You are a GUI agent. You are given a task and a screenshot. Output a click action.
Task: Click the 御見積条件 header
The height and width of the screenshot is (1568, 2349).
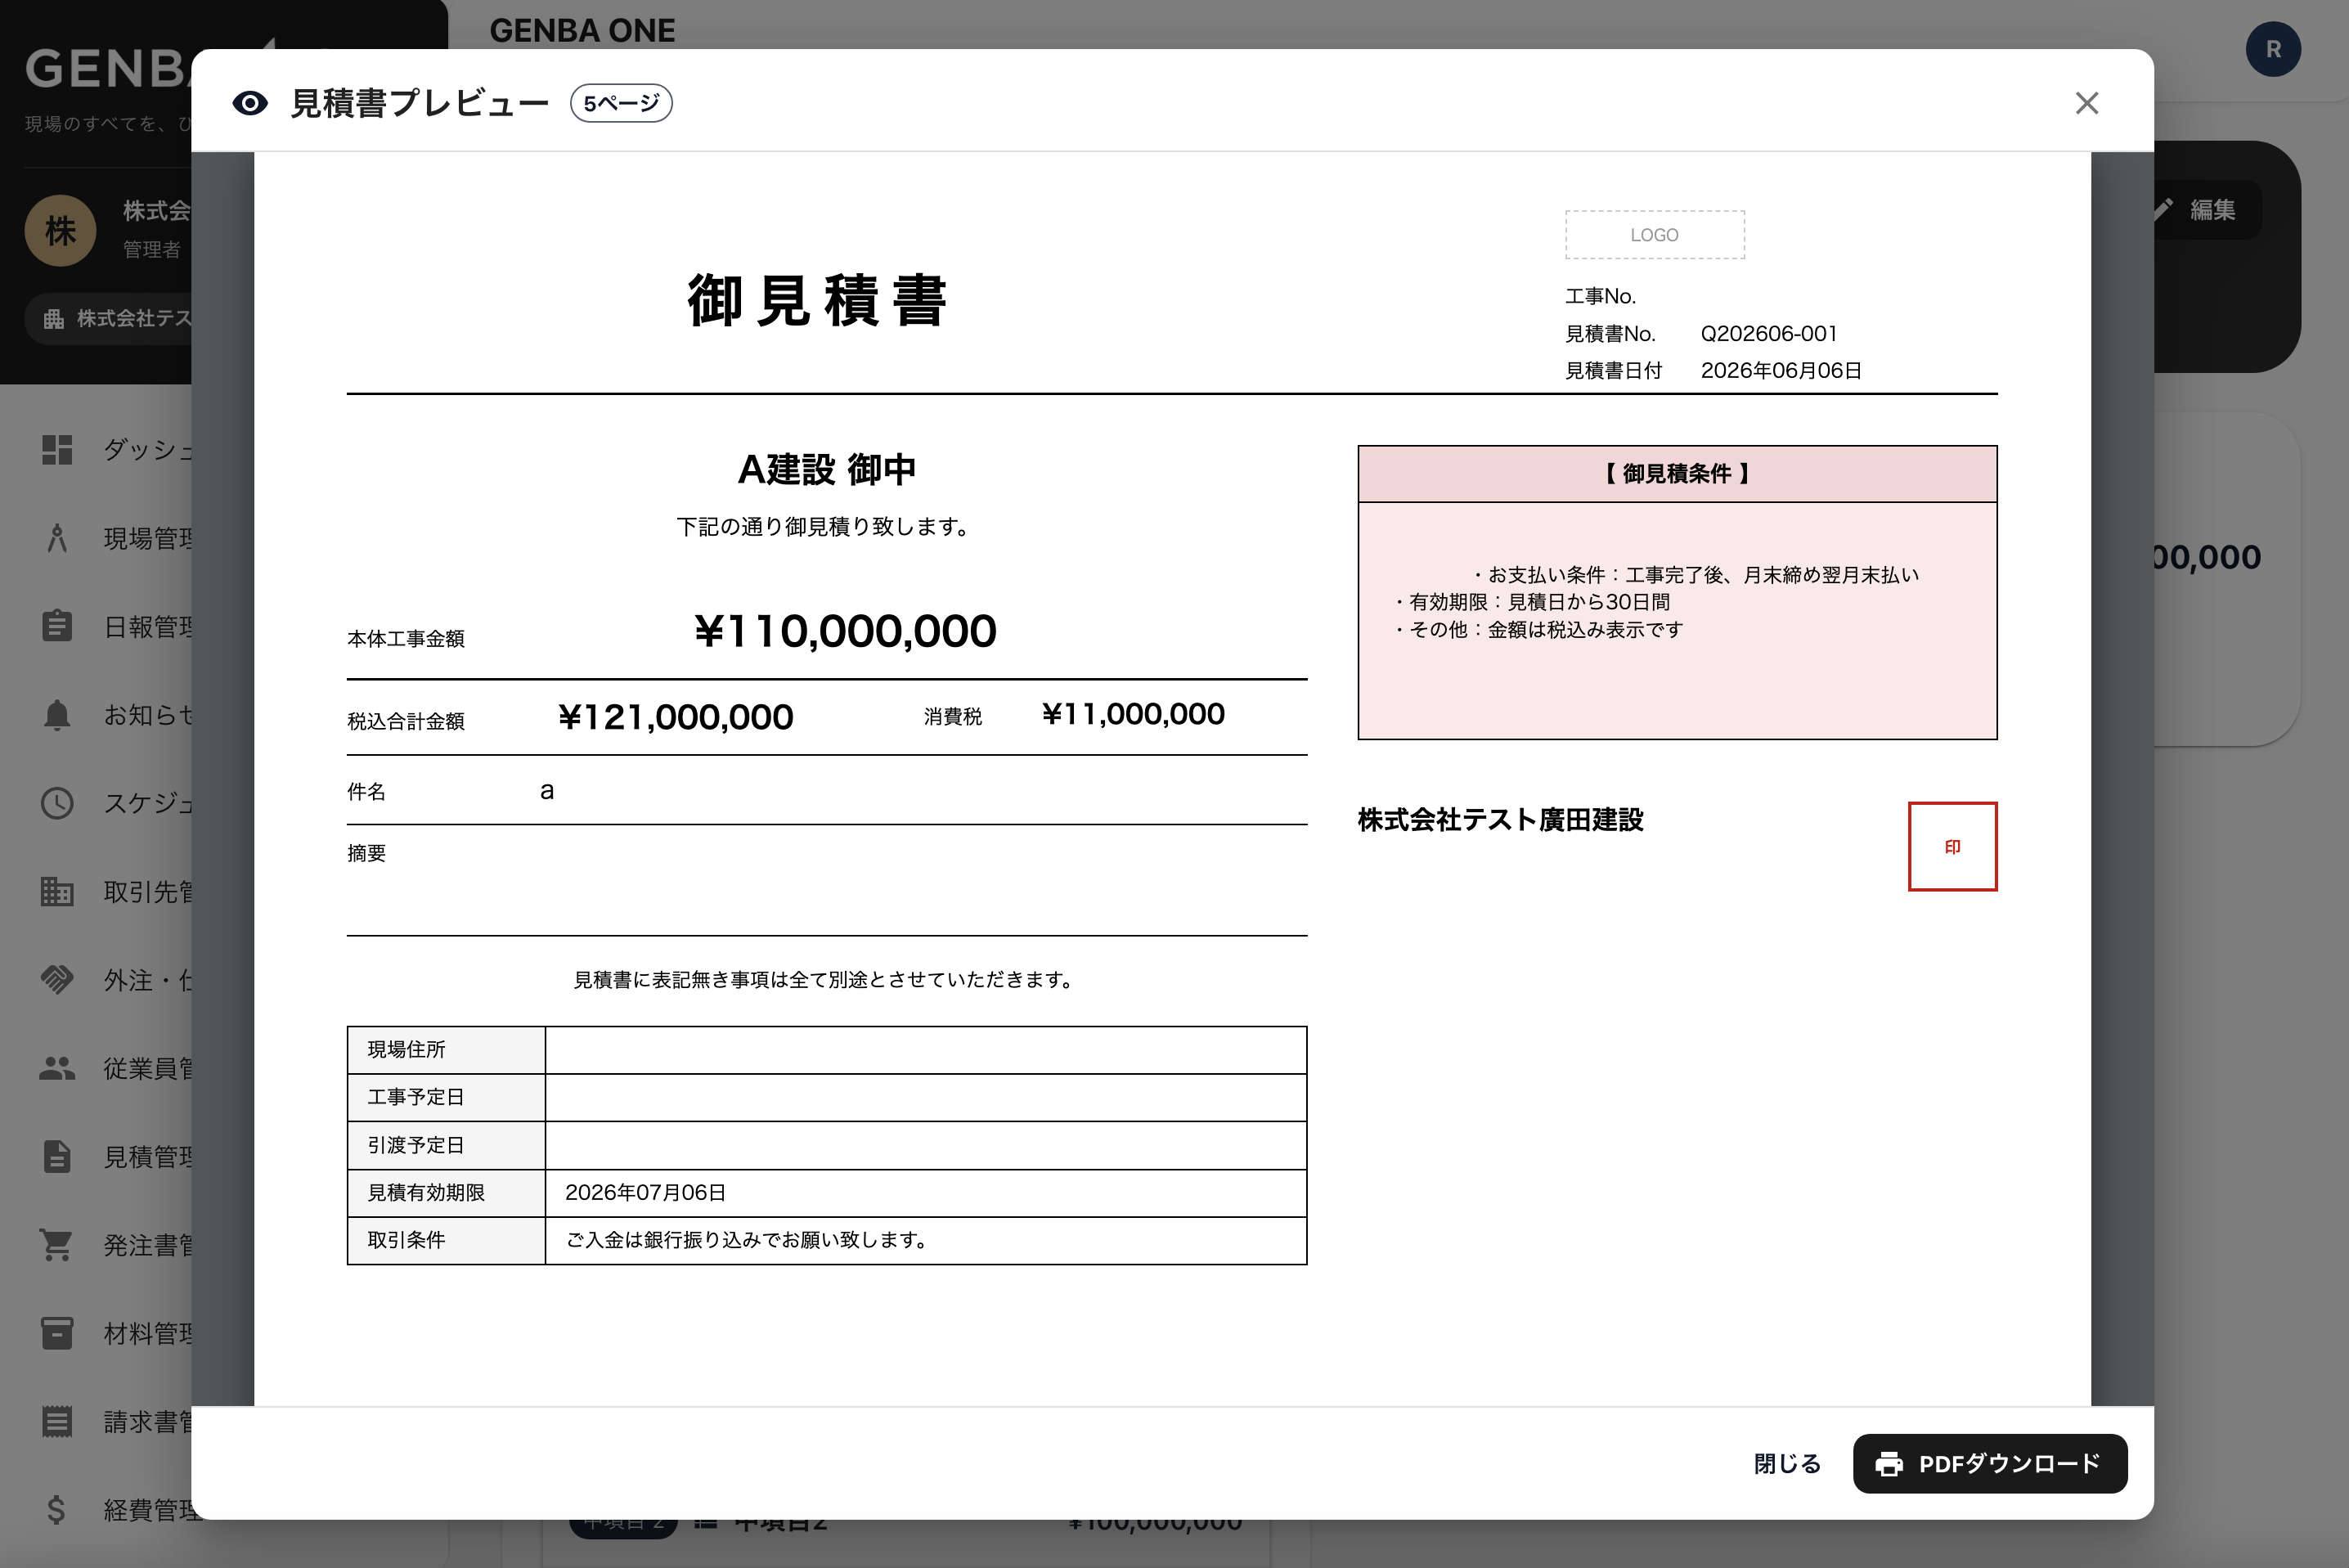pyautogui.click(x=1677, y=474)
